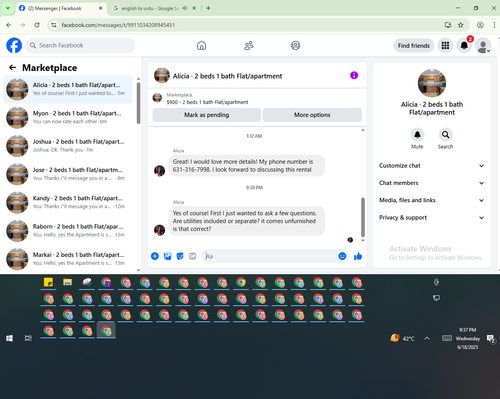Screen dimensions: 500x399
Task: Click the GIF picker icon
Action: (192, 256)
